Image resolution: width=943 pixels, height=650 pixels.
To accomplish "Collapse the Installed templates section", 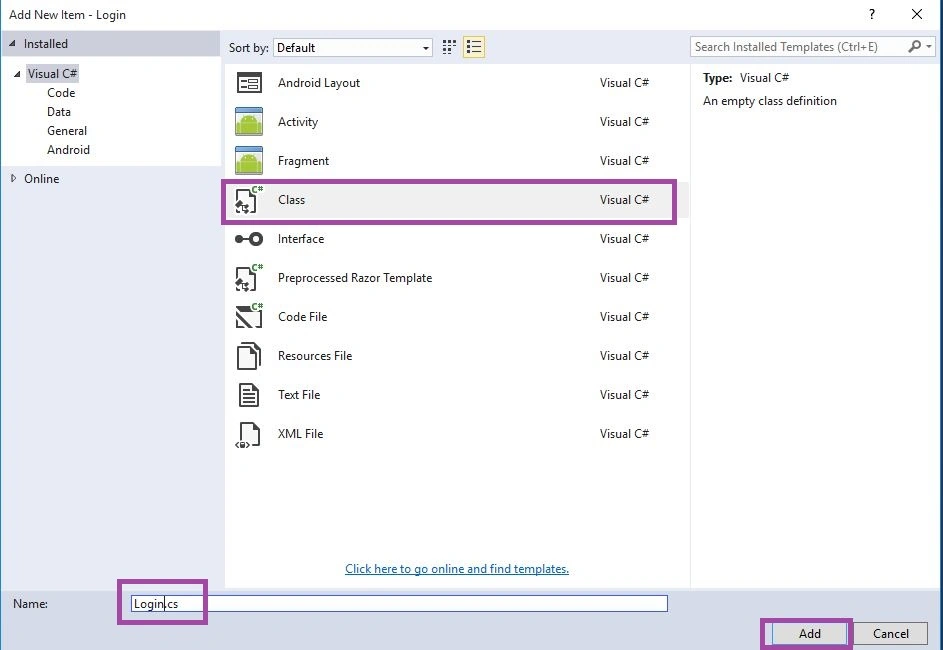I will [x=12, y=43].
